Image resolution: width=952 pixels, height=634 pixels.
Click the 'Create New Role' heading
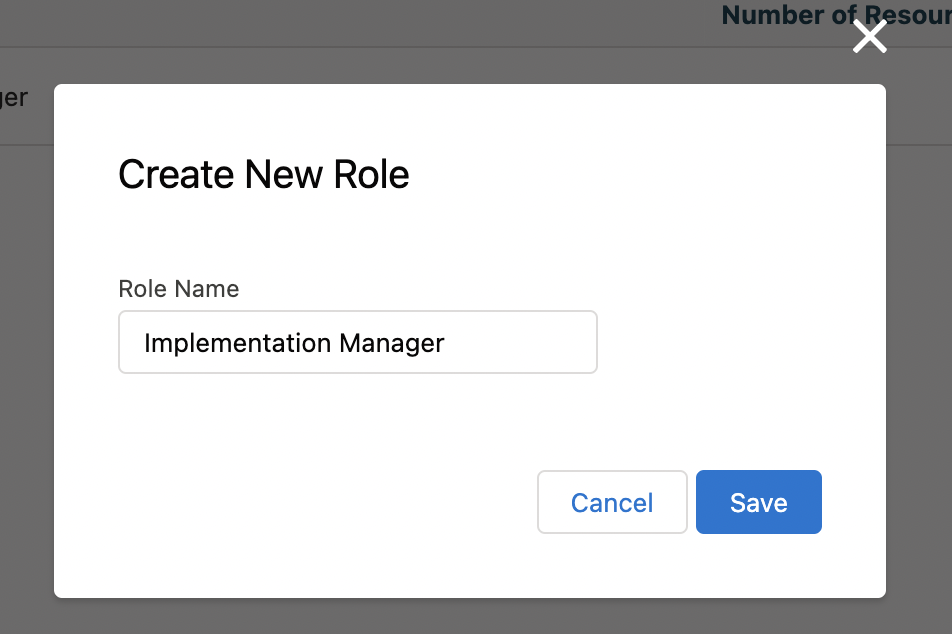(264, 174)
